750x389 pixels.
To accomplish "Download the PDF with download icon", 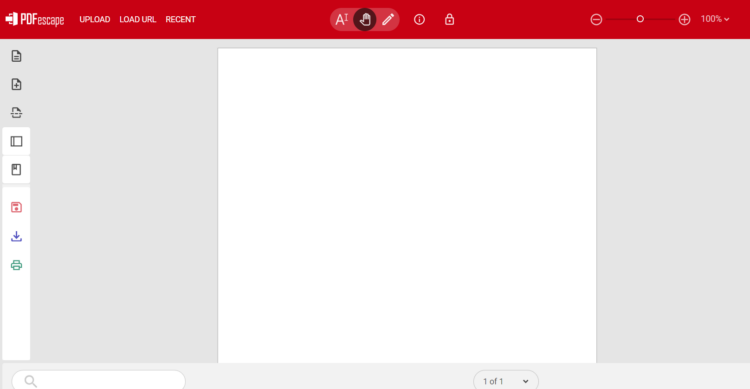I will [x=16, y=236].
